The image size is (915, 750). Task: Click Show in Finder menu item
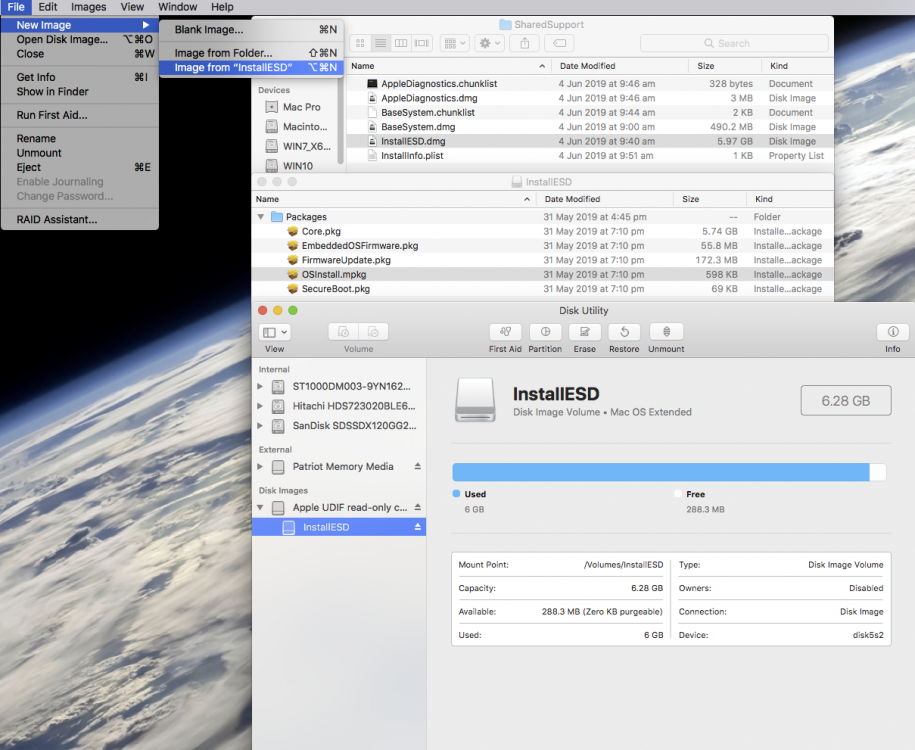tap(80, 92)
